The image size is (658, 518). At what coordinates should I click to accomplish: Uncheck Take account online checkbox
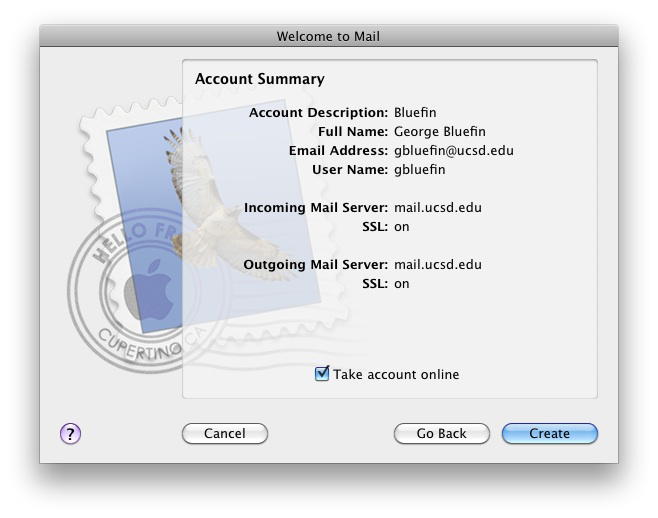(x=322, y=373)
